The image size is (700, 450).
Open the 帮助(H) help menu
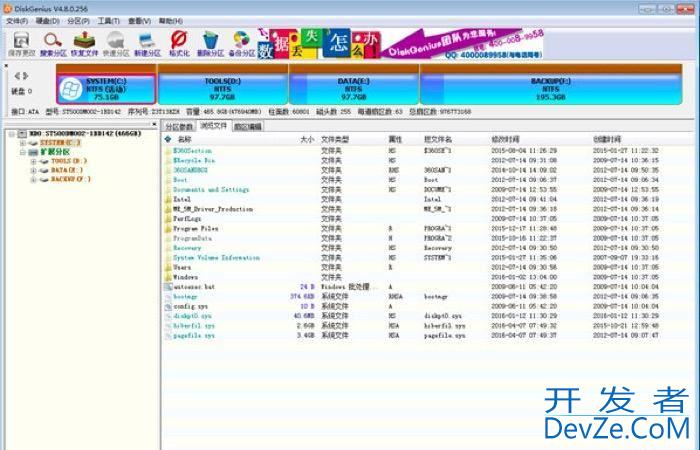(170, 21)
